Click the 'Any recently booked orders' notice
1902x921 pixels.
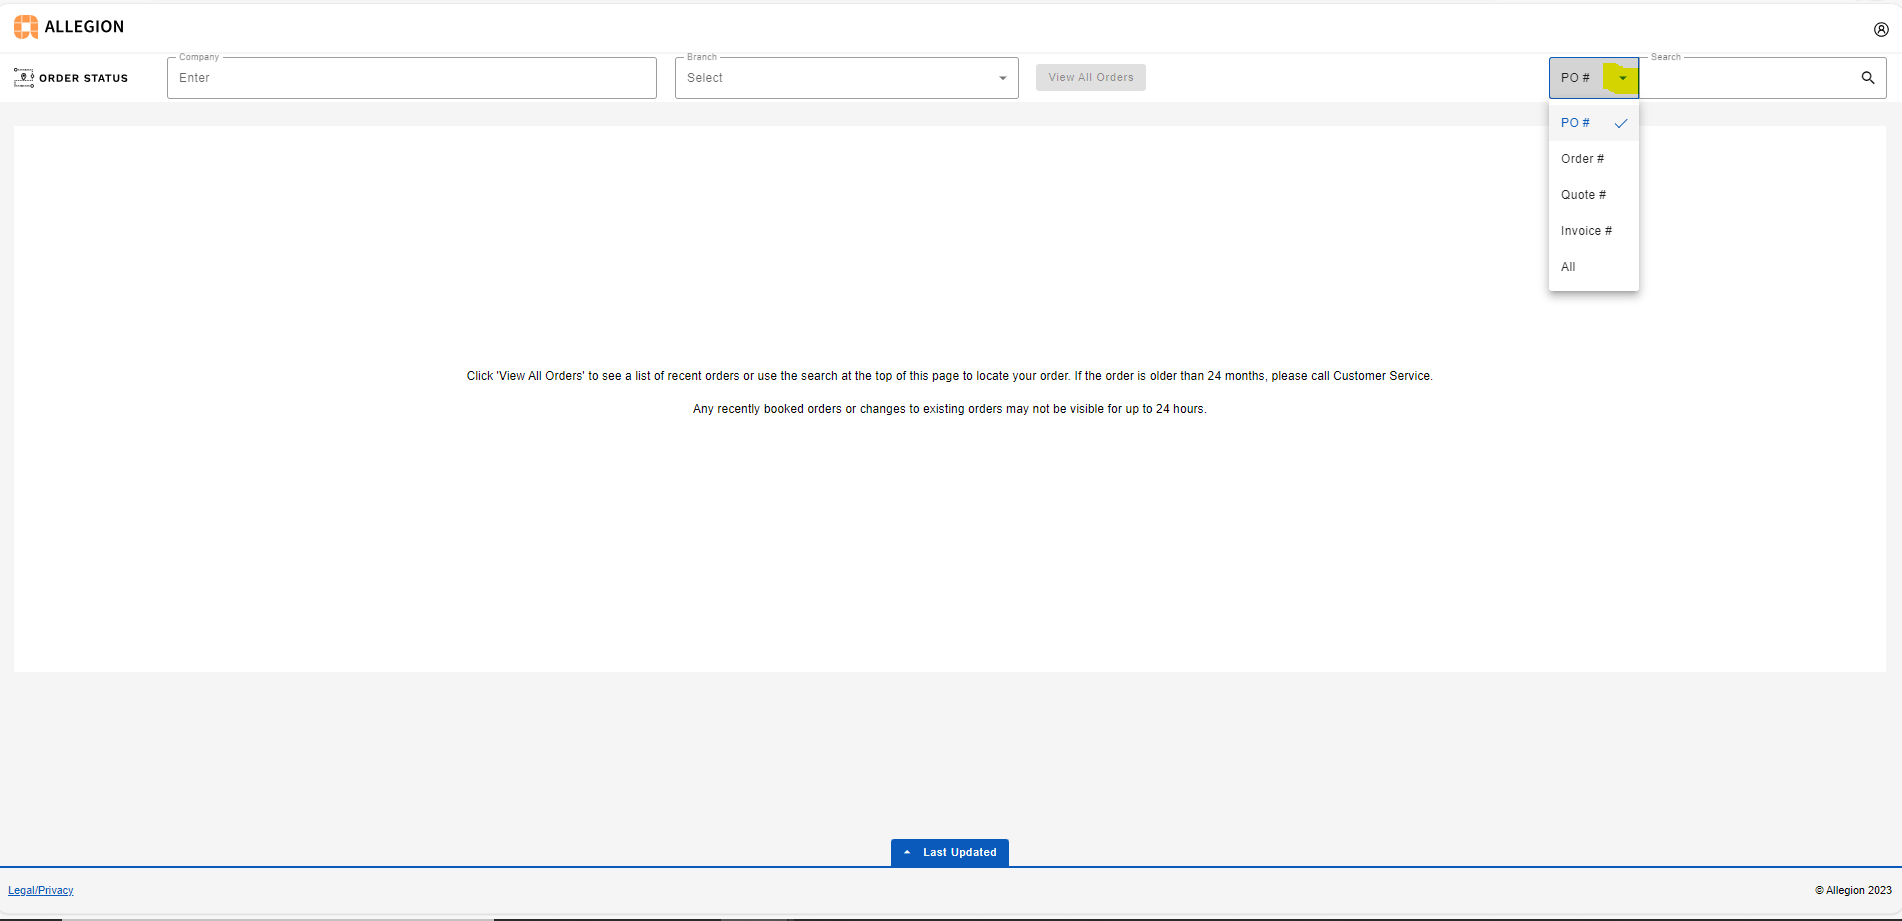click(x=949, y=409)
